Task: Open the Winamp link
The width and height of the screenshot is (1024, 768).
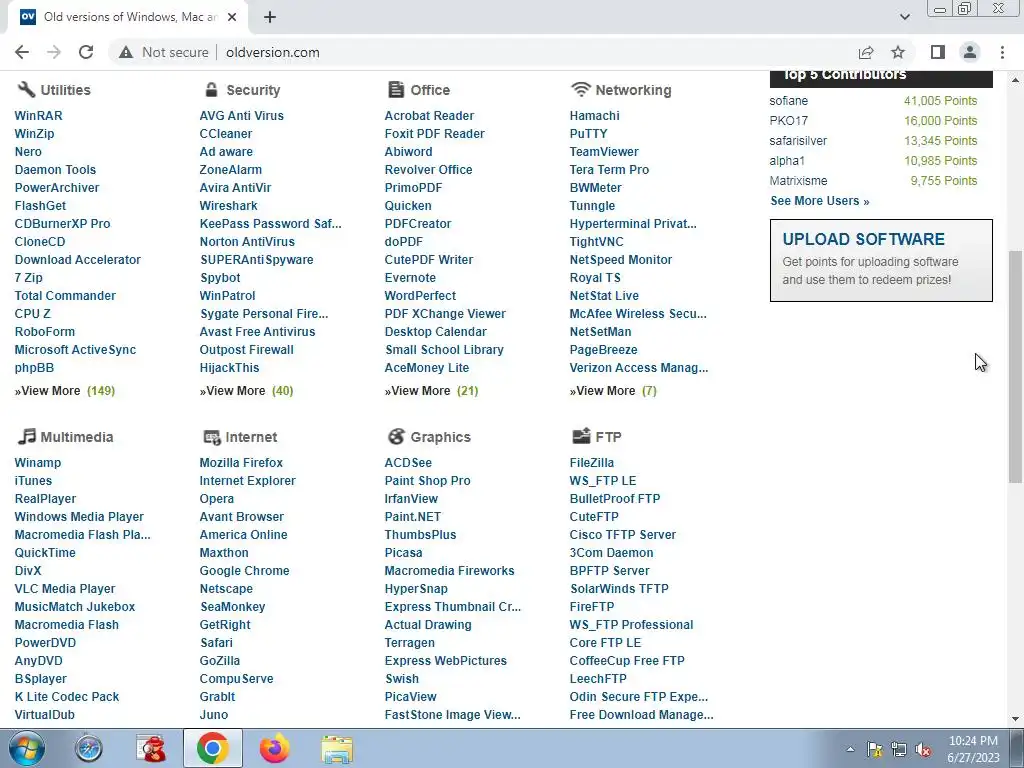Action: (37, 462)
